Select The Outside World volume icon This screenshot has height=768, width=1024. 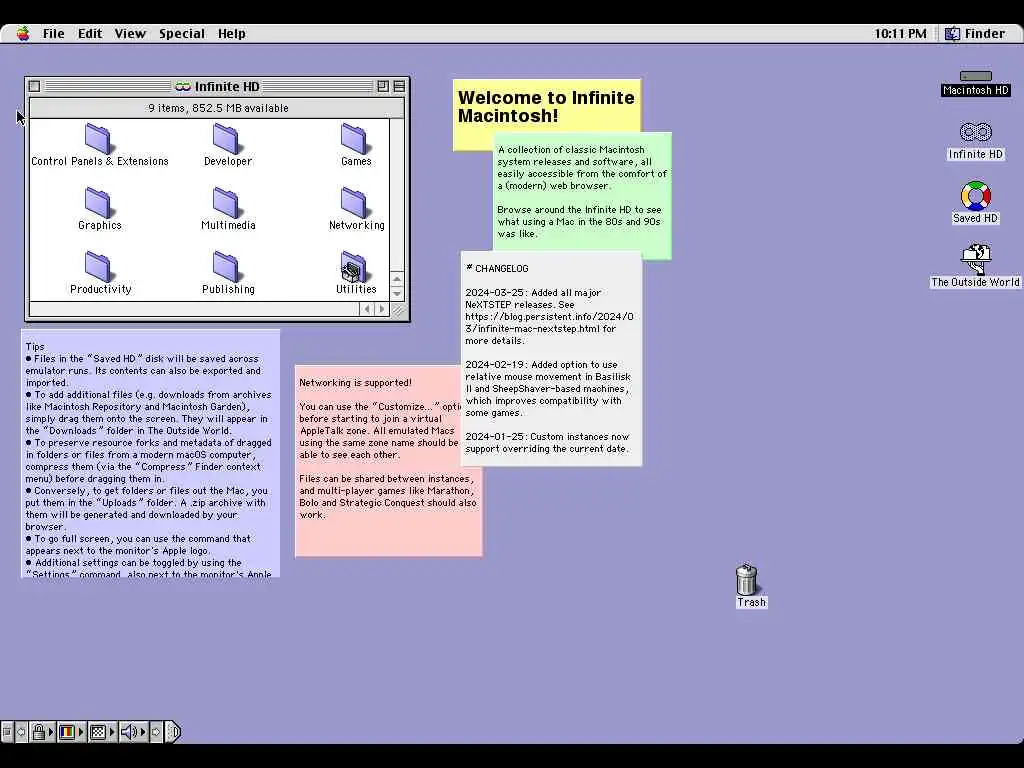click(976, 259)
